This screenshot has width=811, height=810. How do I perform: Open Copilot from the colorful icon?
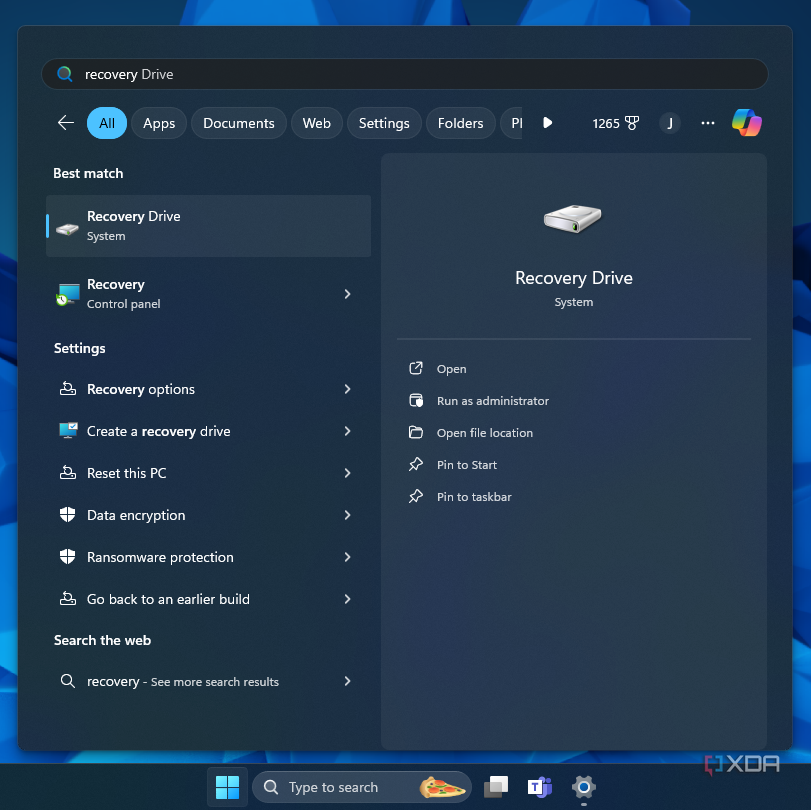coord(746,123)
